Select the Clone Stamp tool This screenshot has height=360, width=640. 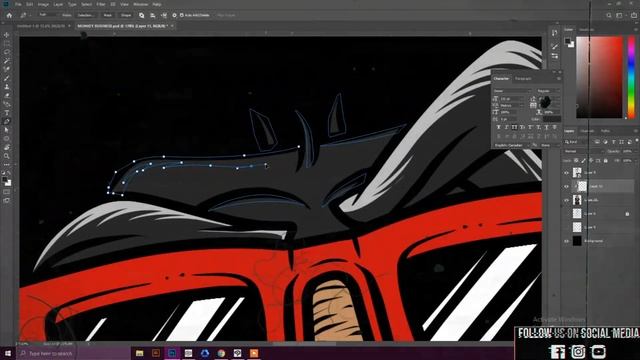7,87
